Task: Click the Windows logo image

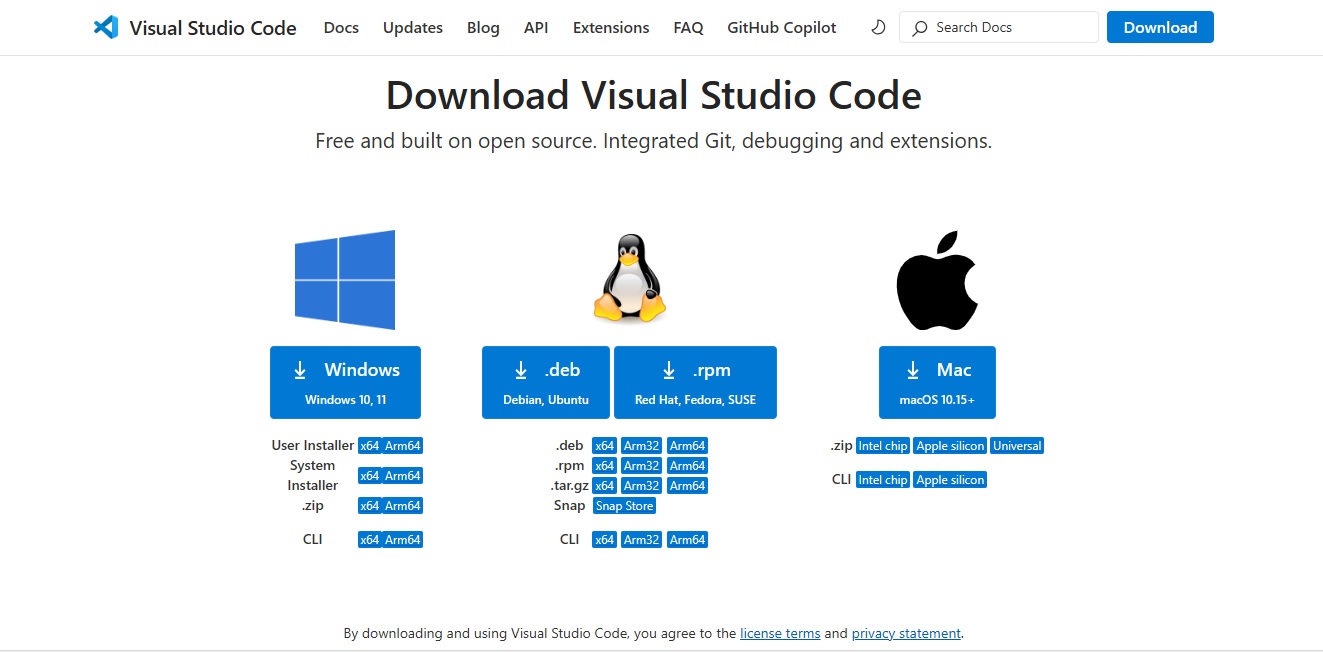Action: tap(344, 279)
